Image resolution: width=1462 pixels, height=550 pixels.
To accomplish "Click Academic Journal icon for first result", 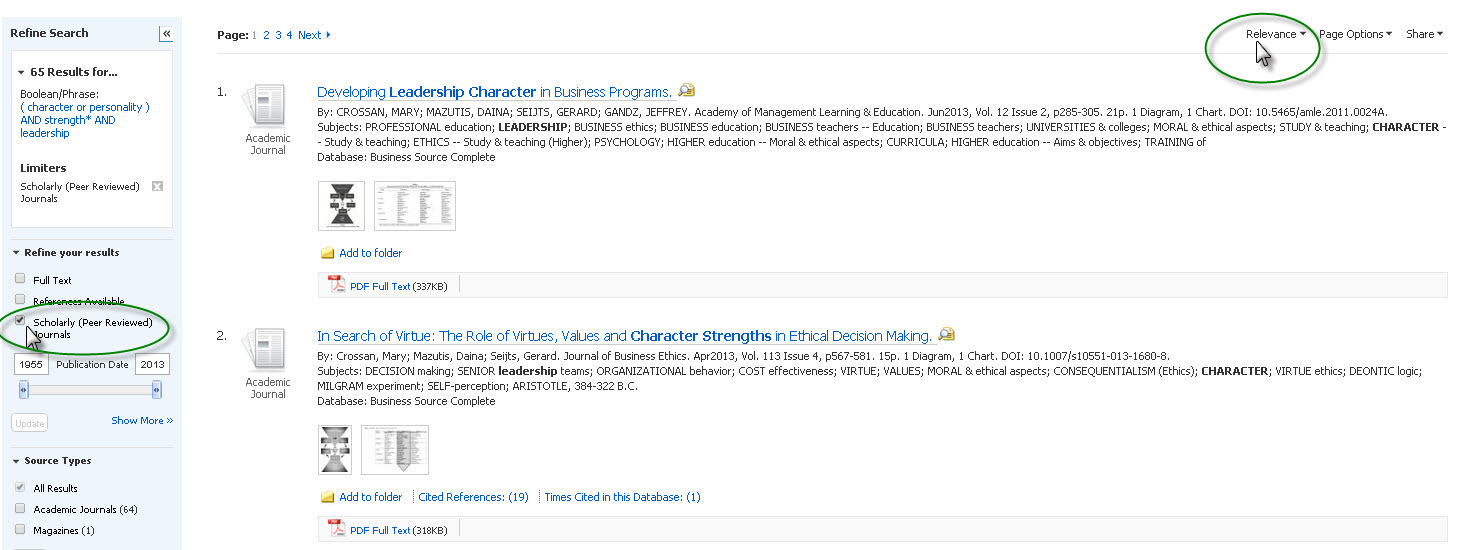I will tap(268, 106).
